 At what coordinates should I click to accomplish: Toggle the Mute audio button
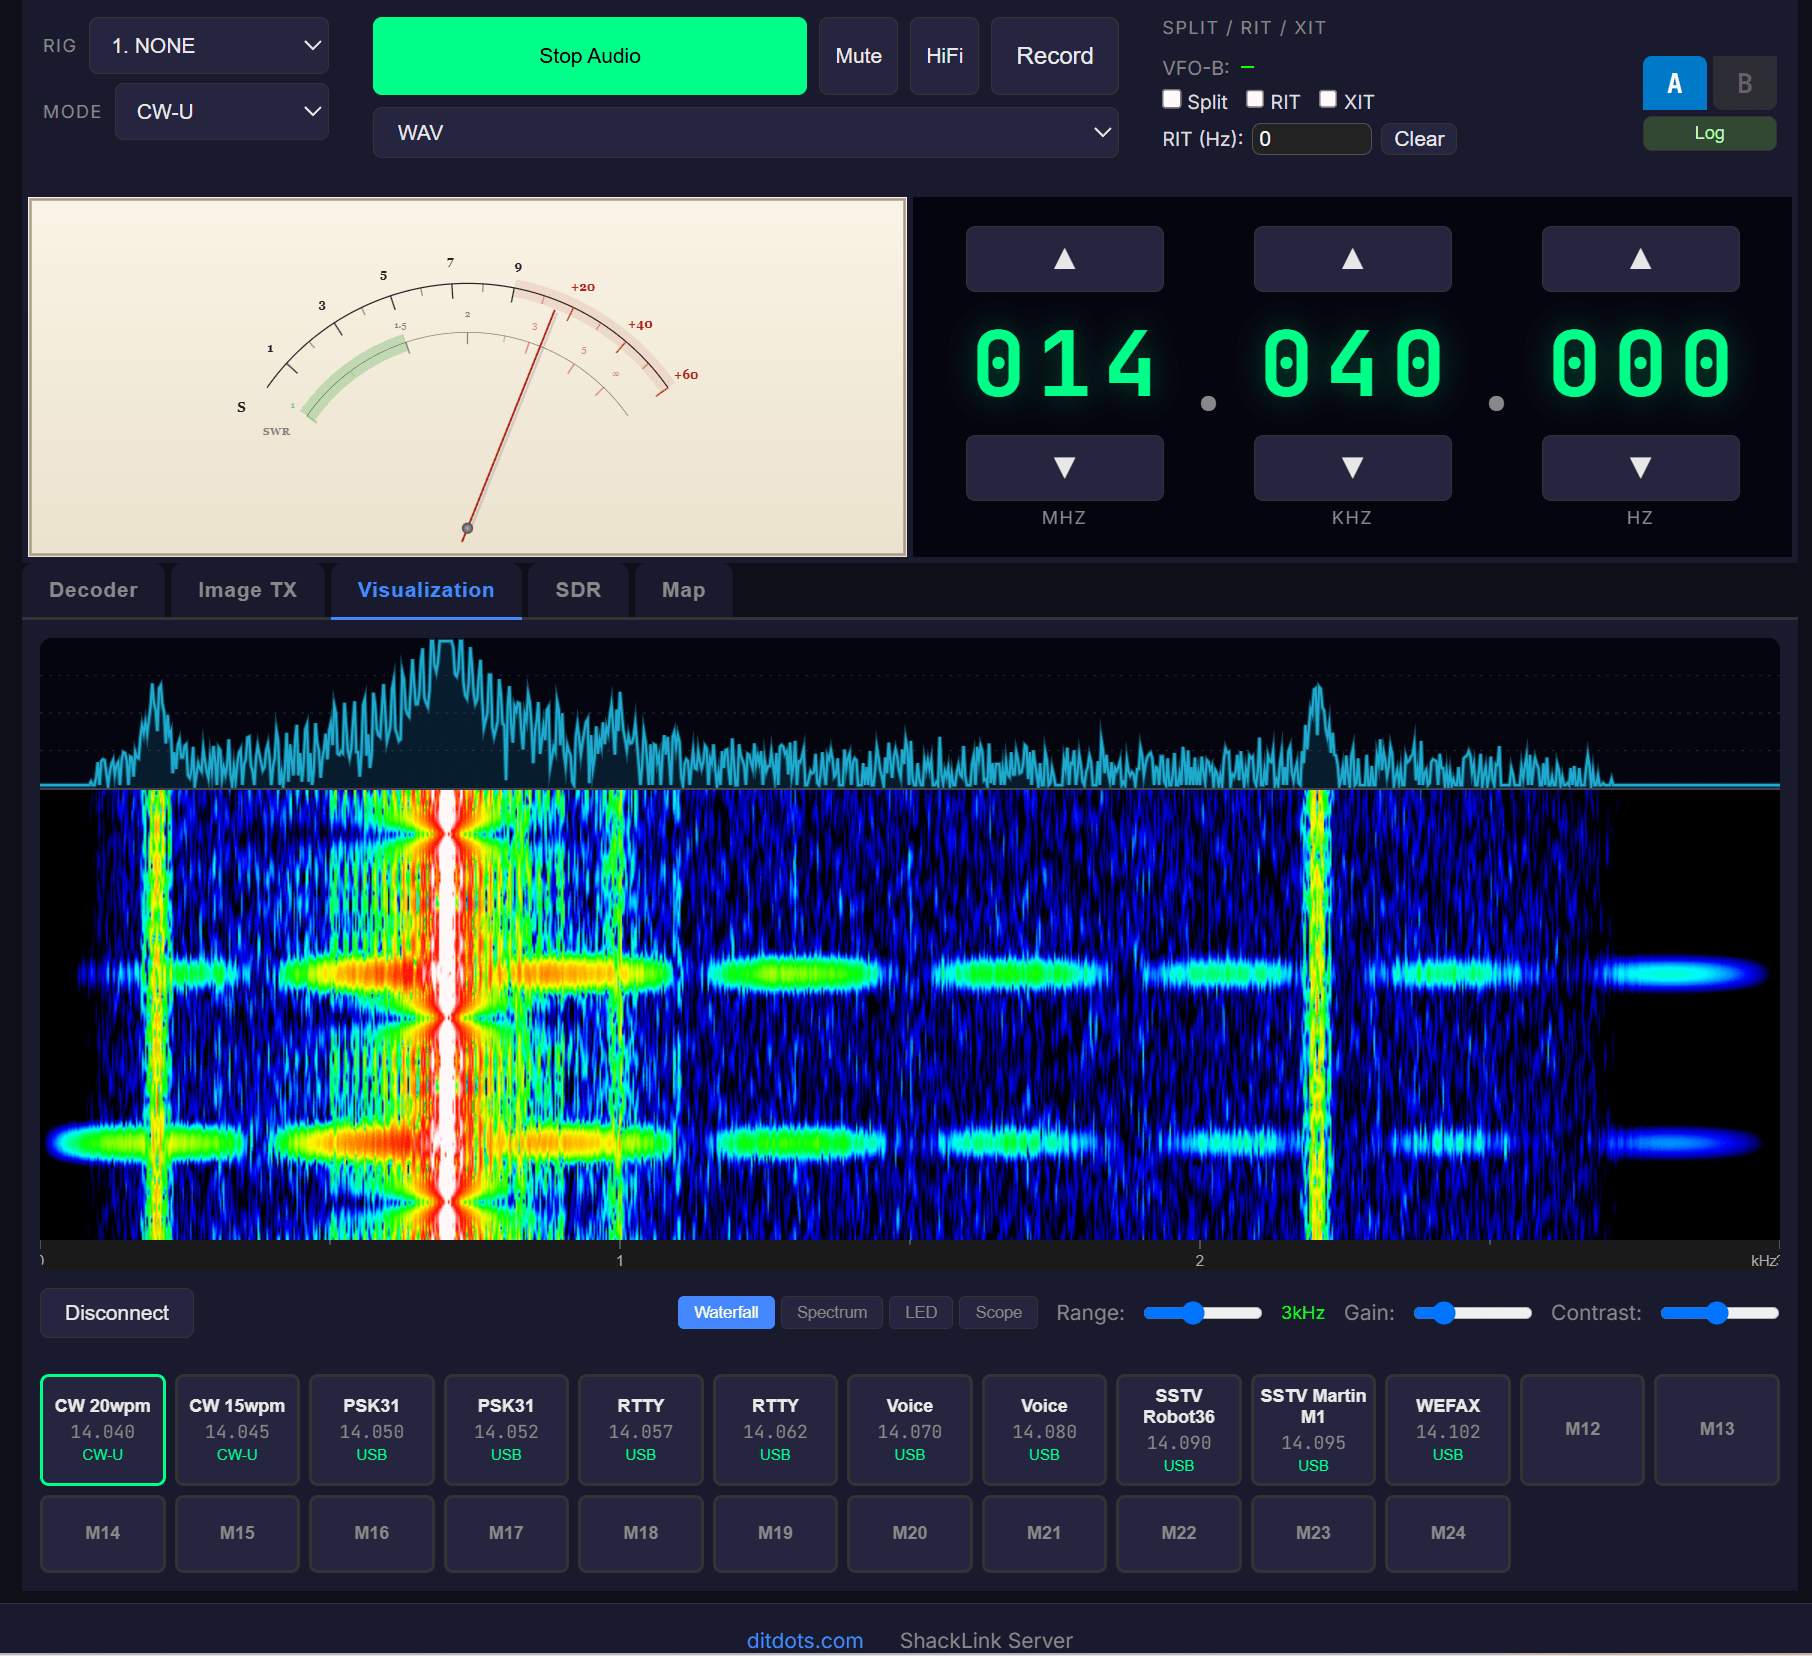pyautogui.click(x=858, y=56)
